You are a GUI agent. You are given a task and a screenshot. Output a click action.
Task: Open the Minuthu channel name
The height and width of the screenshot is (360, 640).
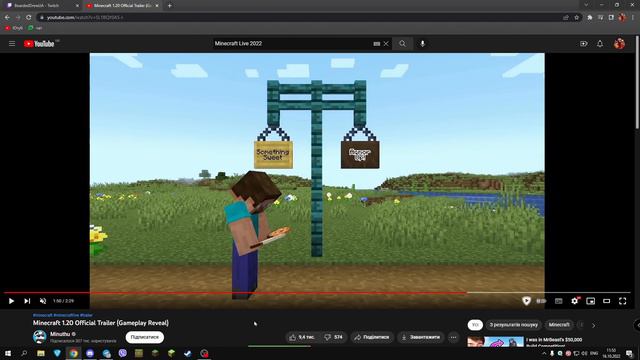tap(60, 334)
